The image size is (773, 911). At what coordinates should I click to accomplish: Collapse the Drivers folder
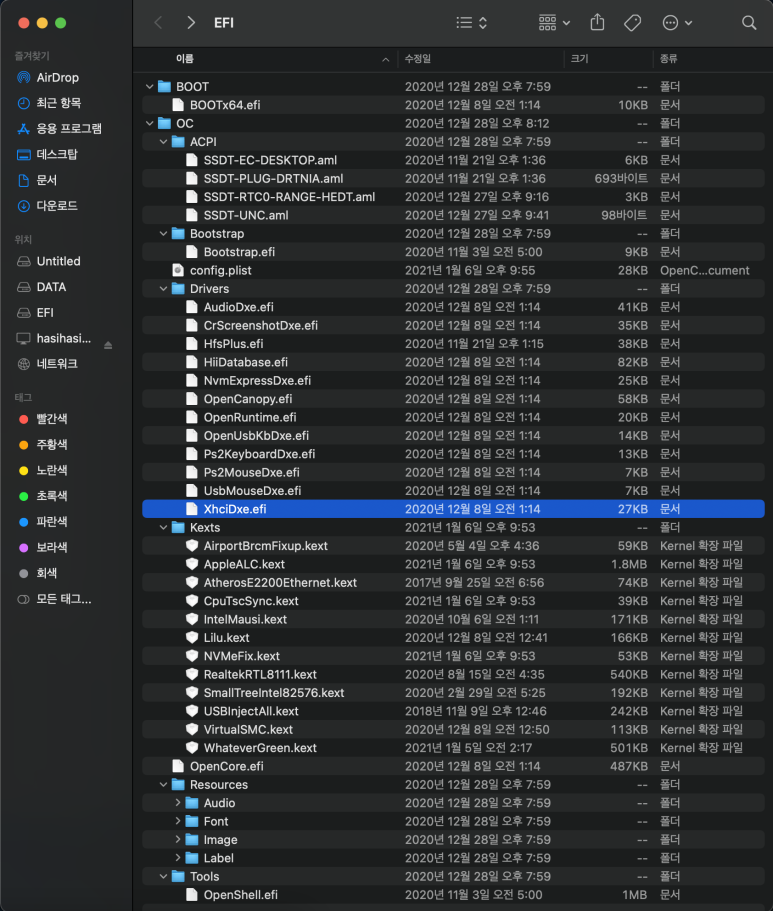[163, 288]
